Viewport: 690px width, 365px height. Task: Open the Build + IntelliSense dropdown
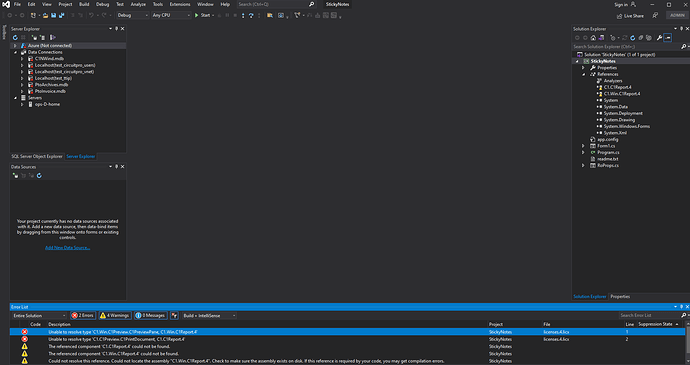click(209, 315)
